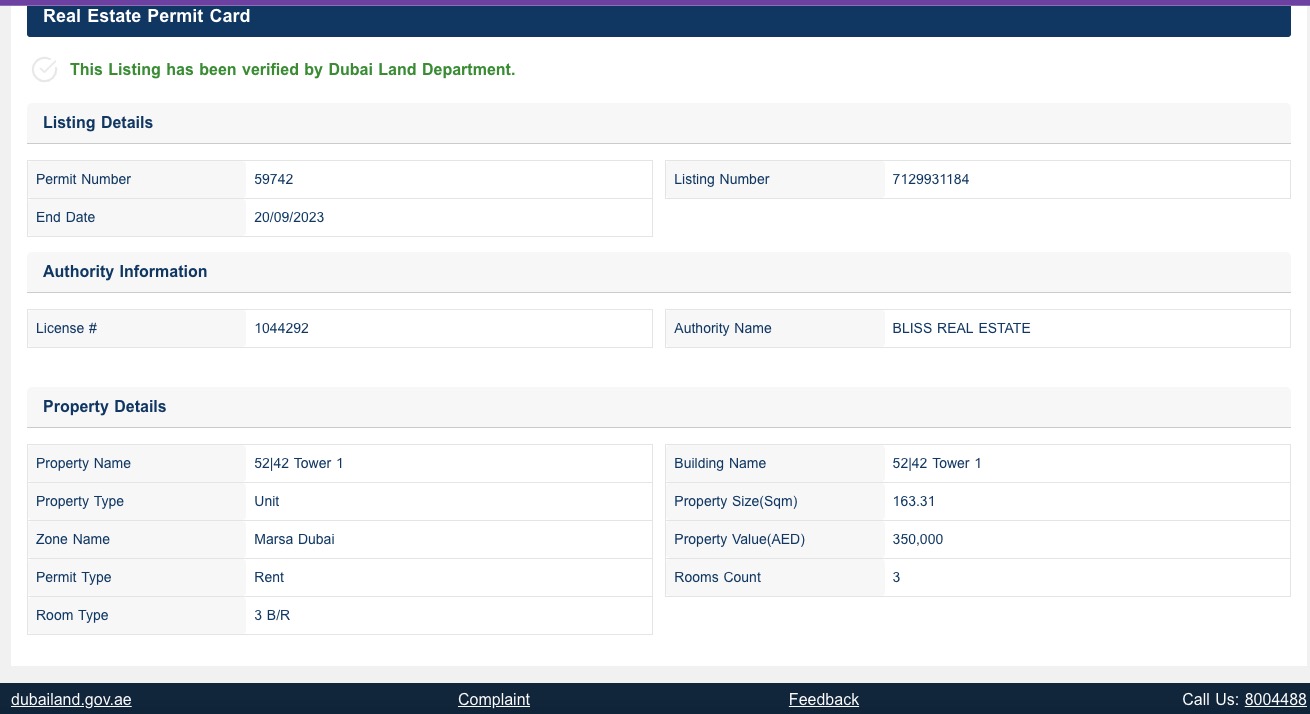Screen dimensions: 1310x714
Task: Click the Real Estate Permit Card header
Action: (146, 16)
